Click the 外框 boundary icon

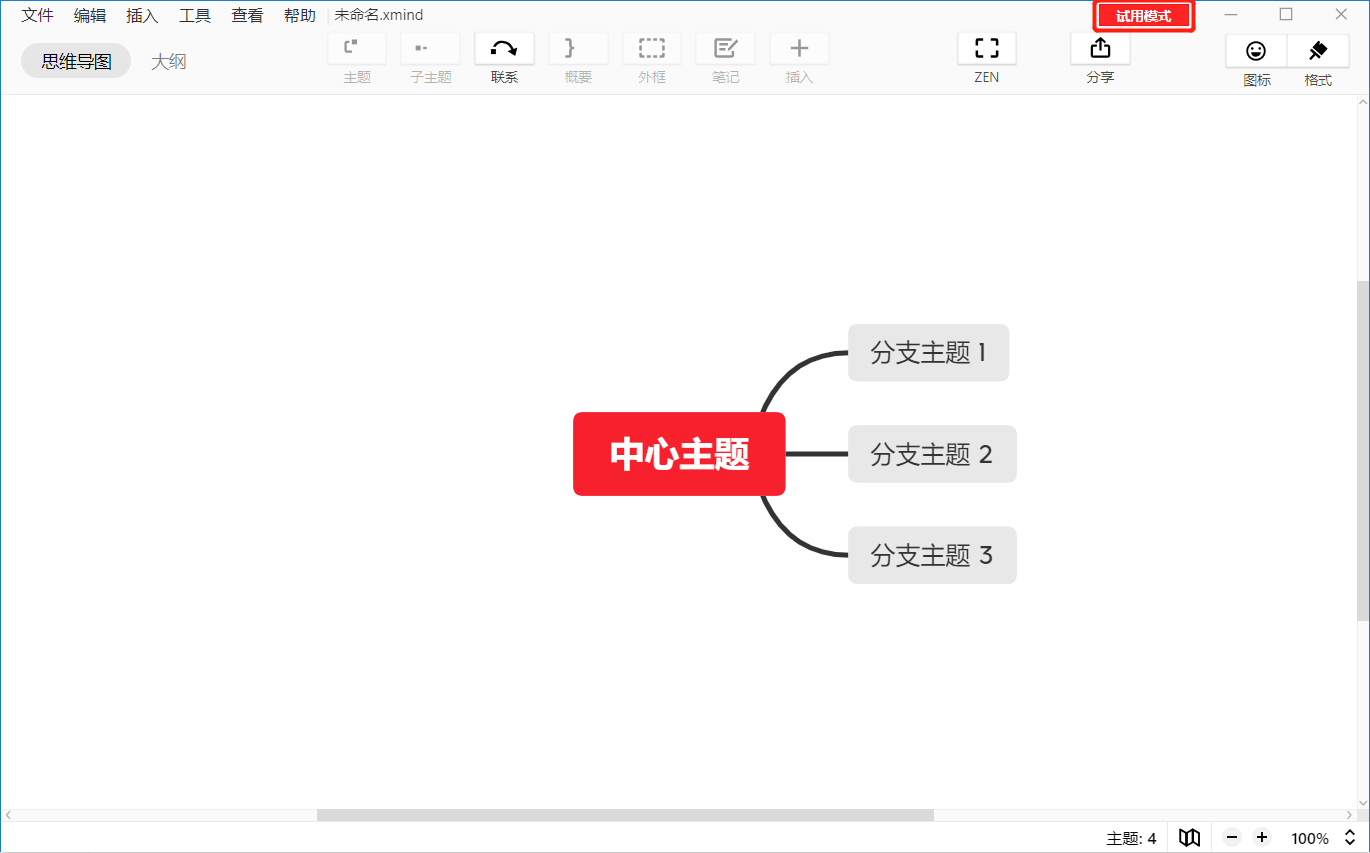click(652, 48)
